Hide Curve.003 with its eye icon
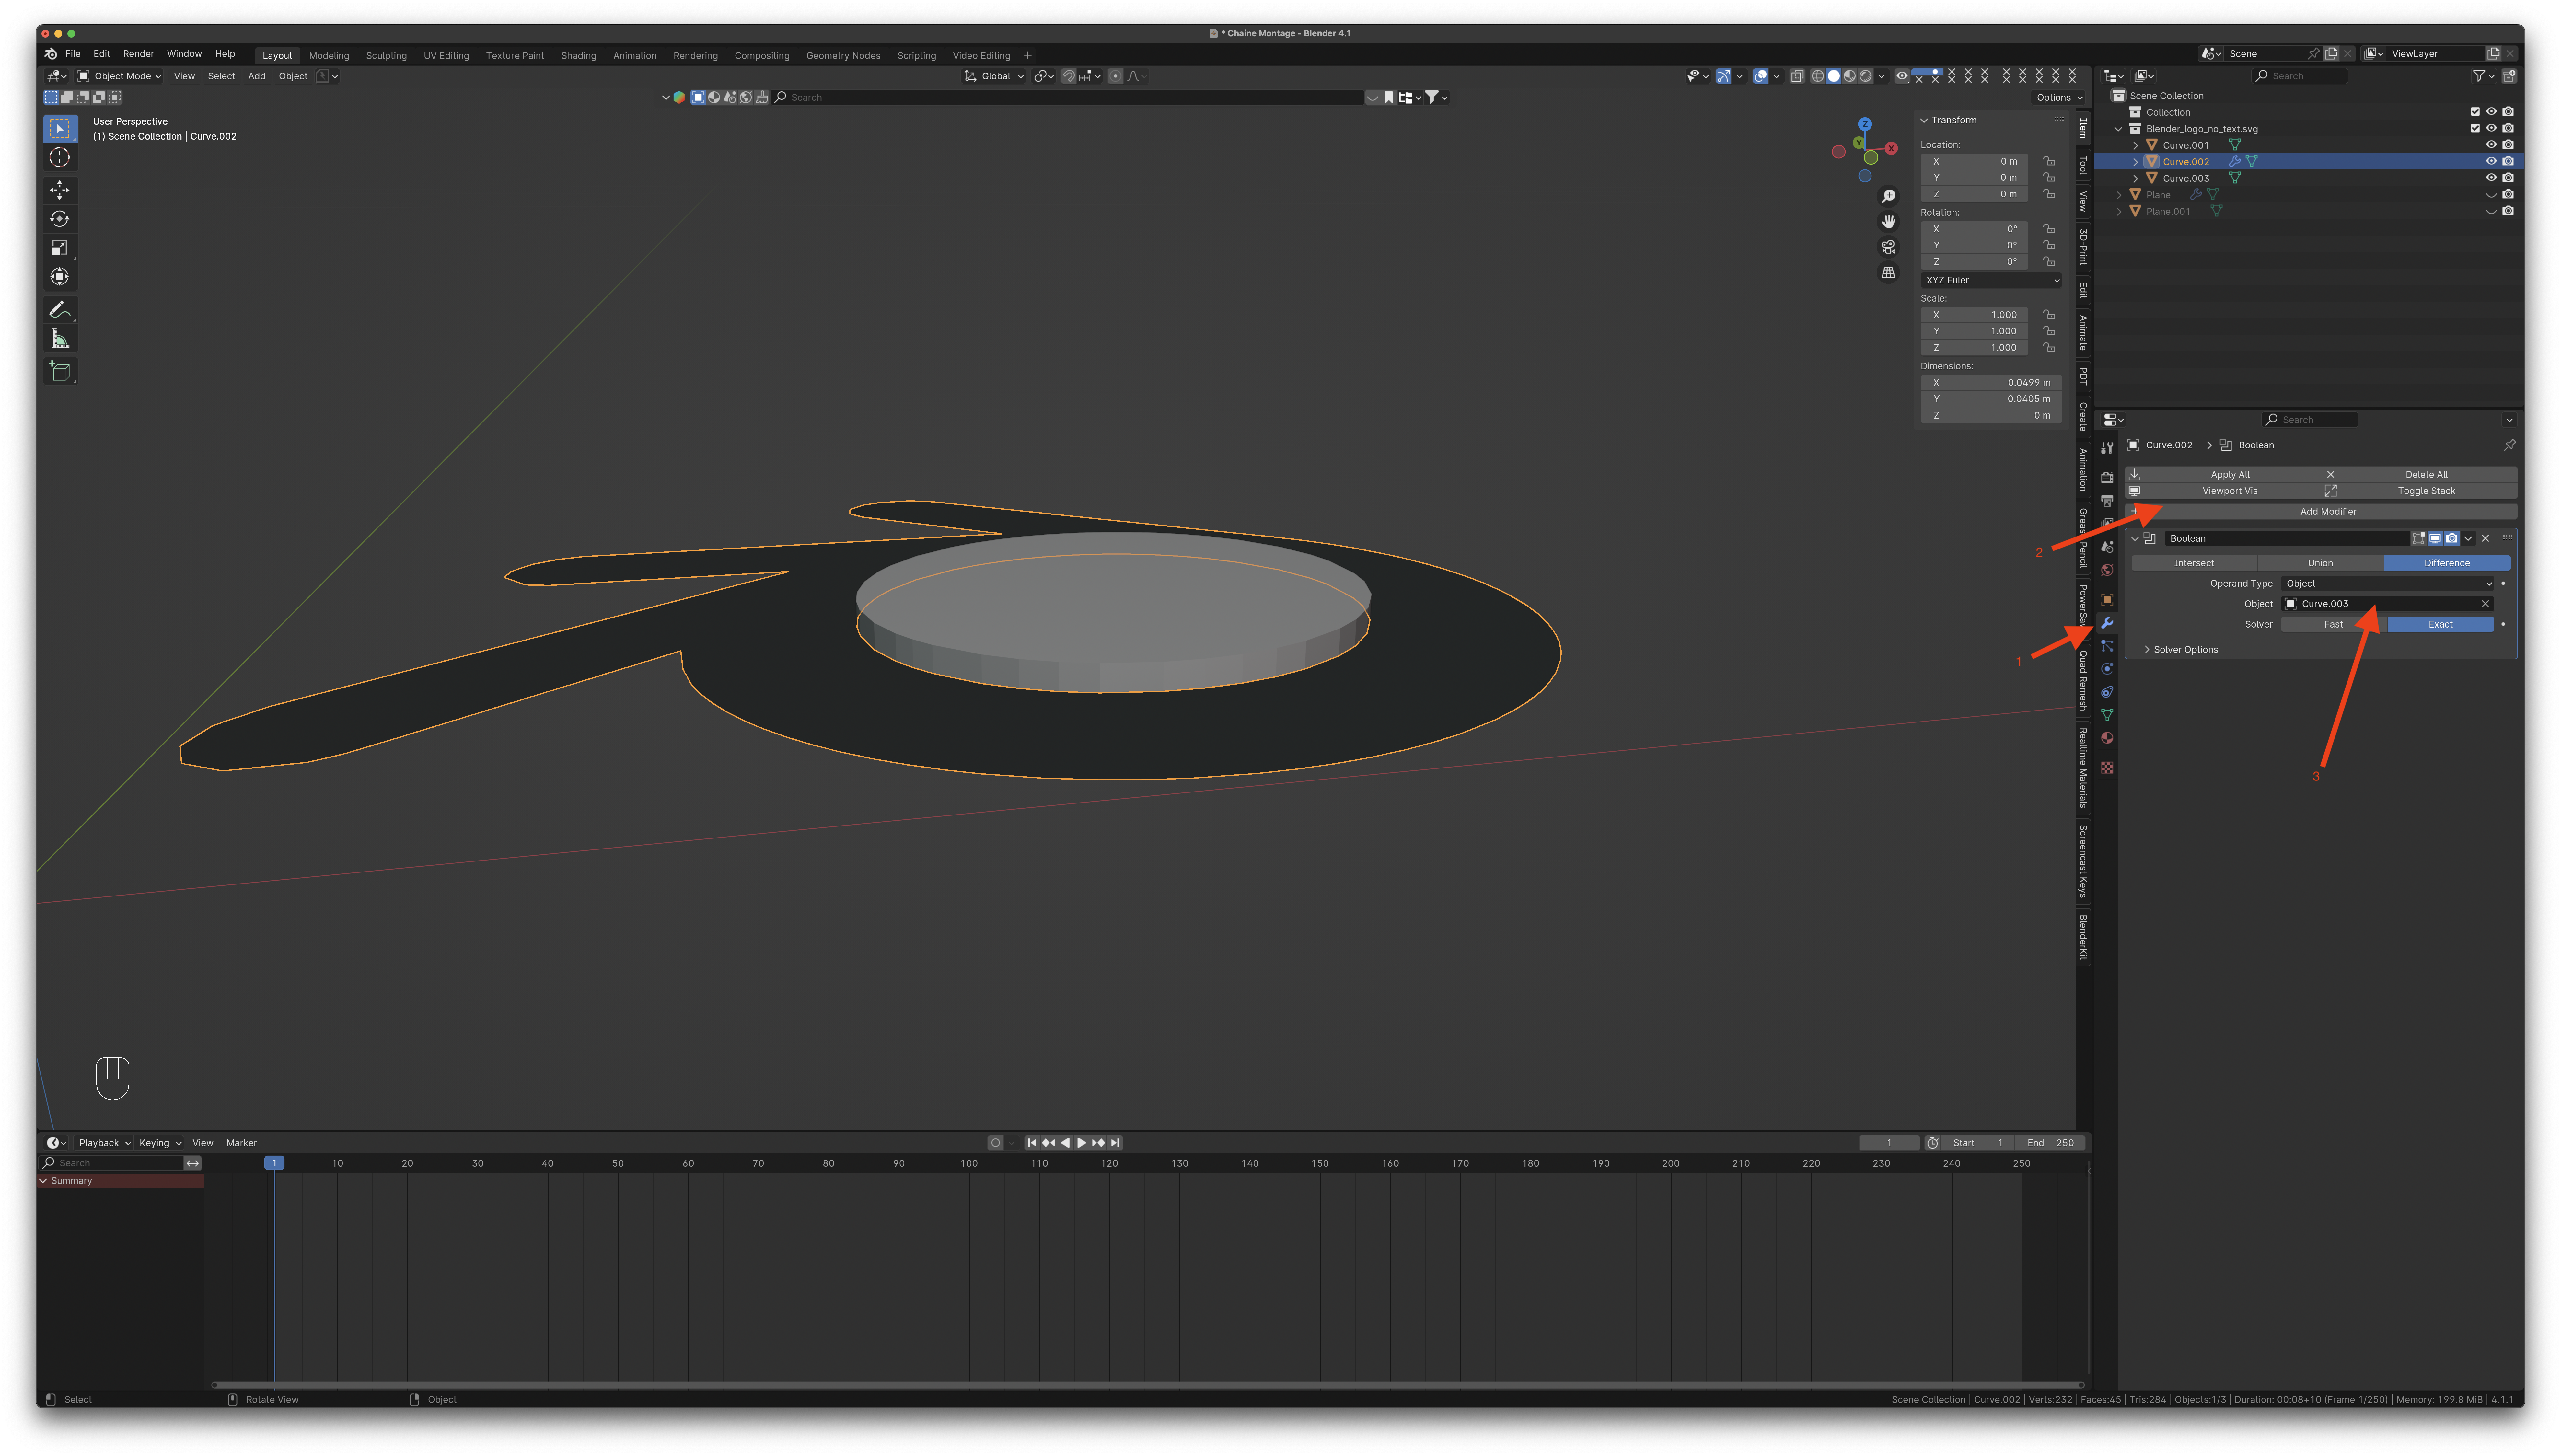2561x1456 pixels. 2491,178
